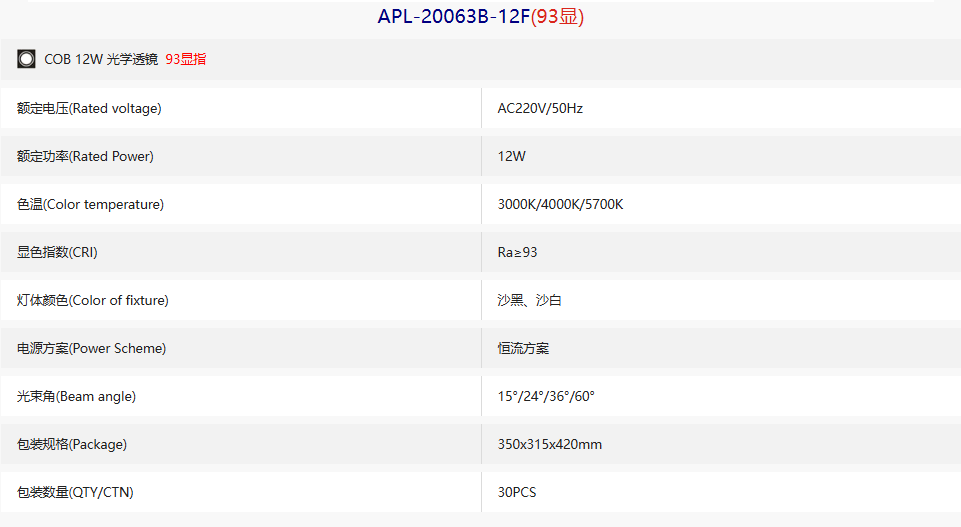Click the red '93显指' label
Image resolution: width=961 pixels, height=527 pixels.
186,59
